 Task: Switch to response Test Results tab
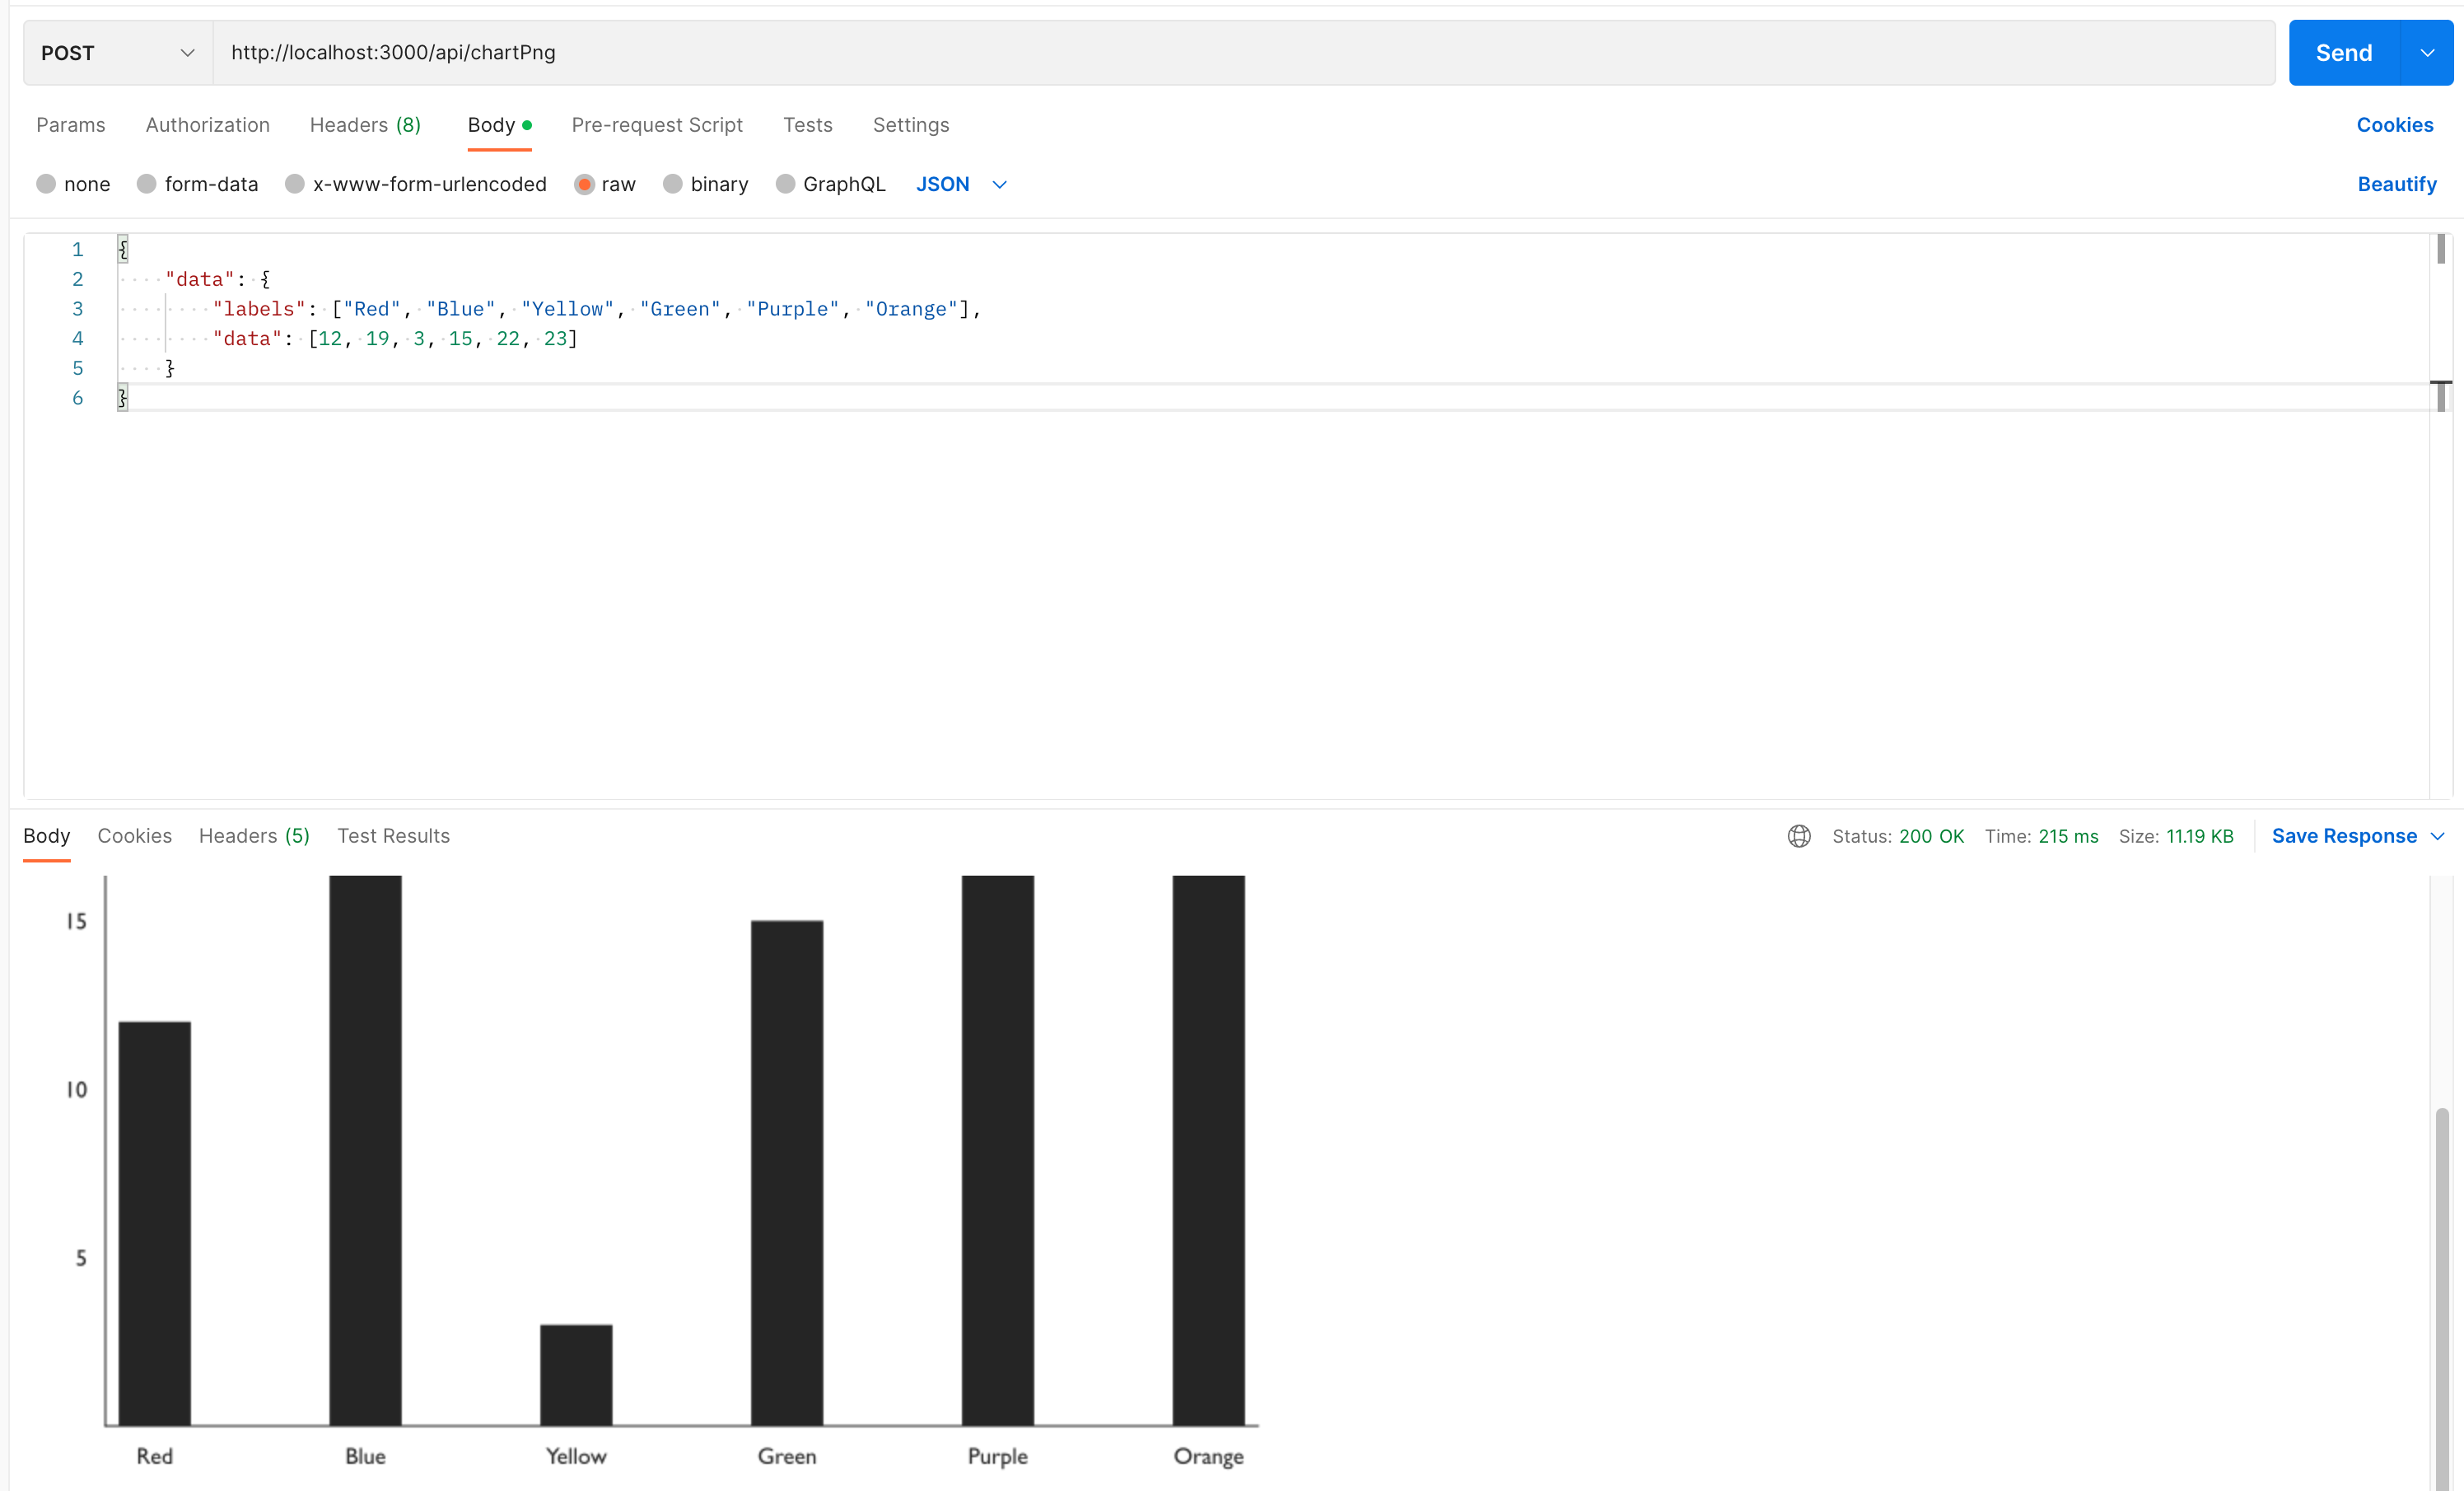click(393, 836)
